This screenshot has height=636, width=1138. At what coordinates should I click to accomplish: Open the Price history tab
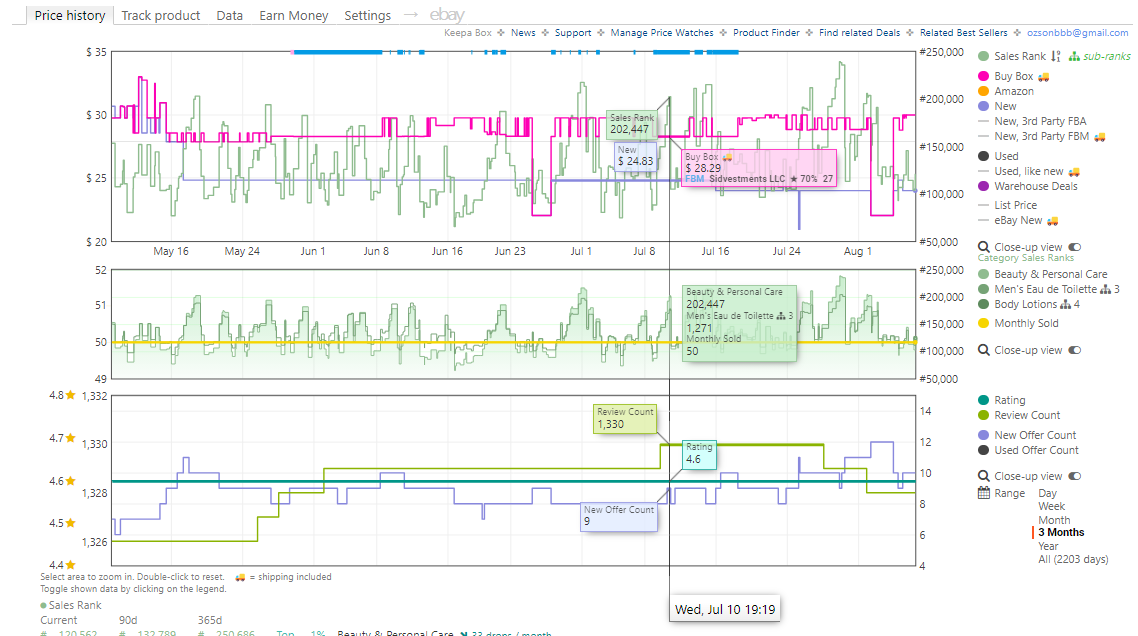point(70,15)
